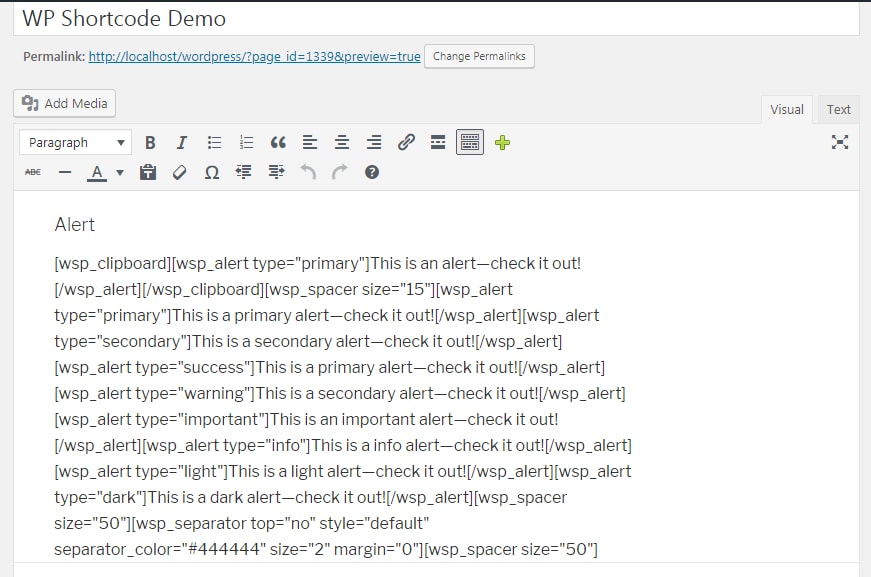This screenshot has width=871, height=577.
Task: Decrease paragraph indent
Action: click(244, 172)
